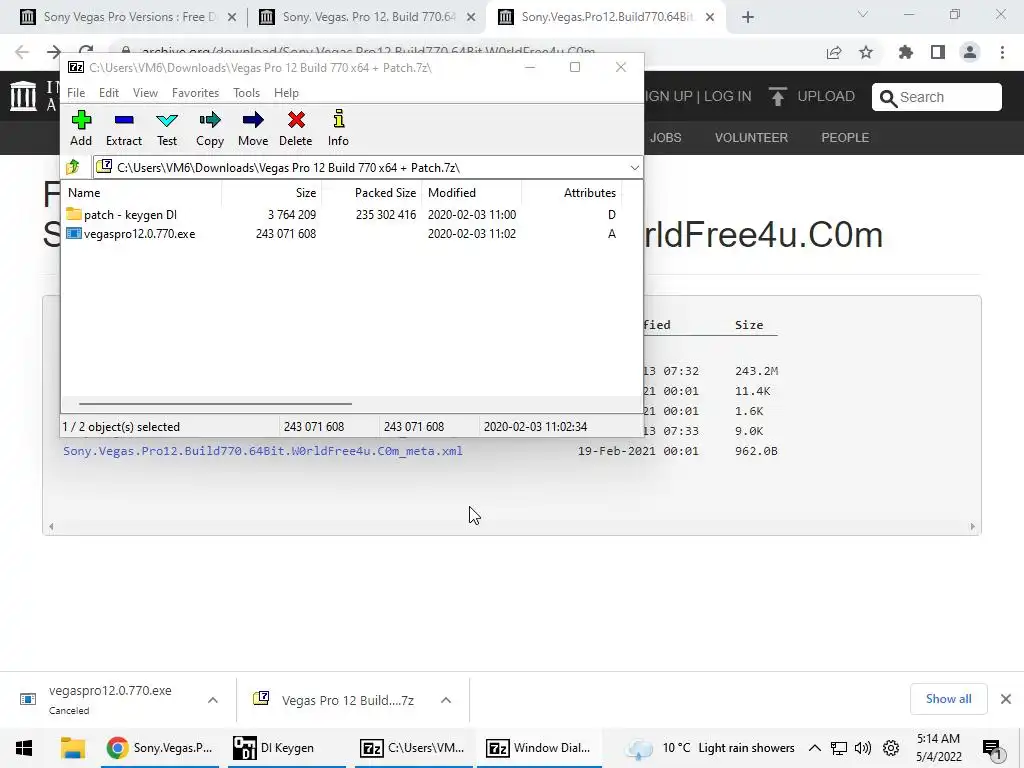This screenshot has width=1024, height=768.
Task: Open the VOLUNTEER link
Action: tap(751, 138)
